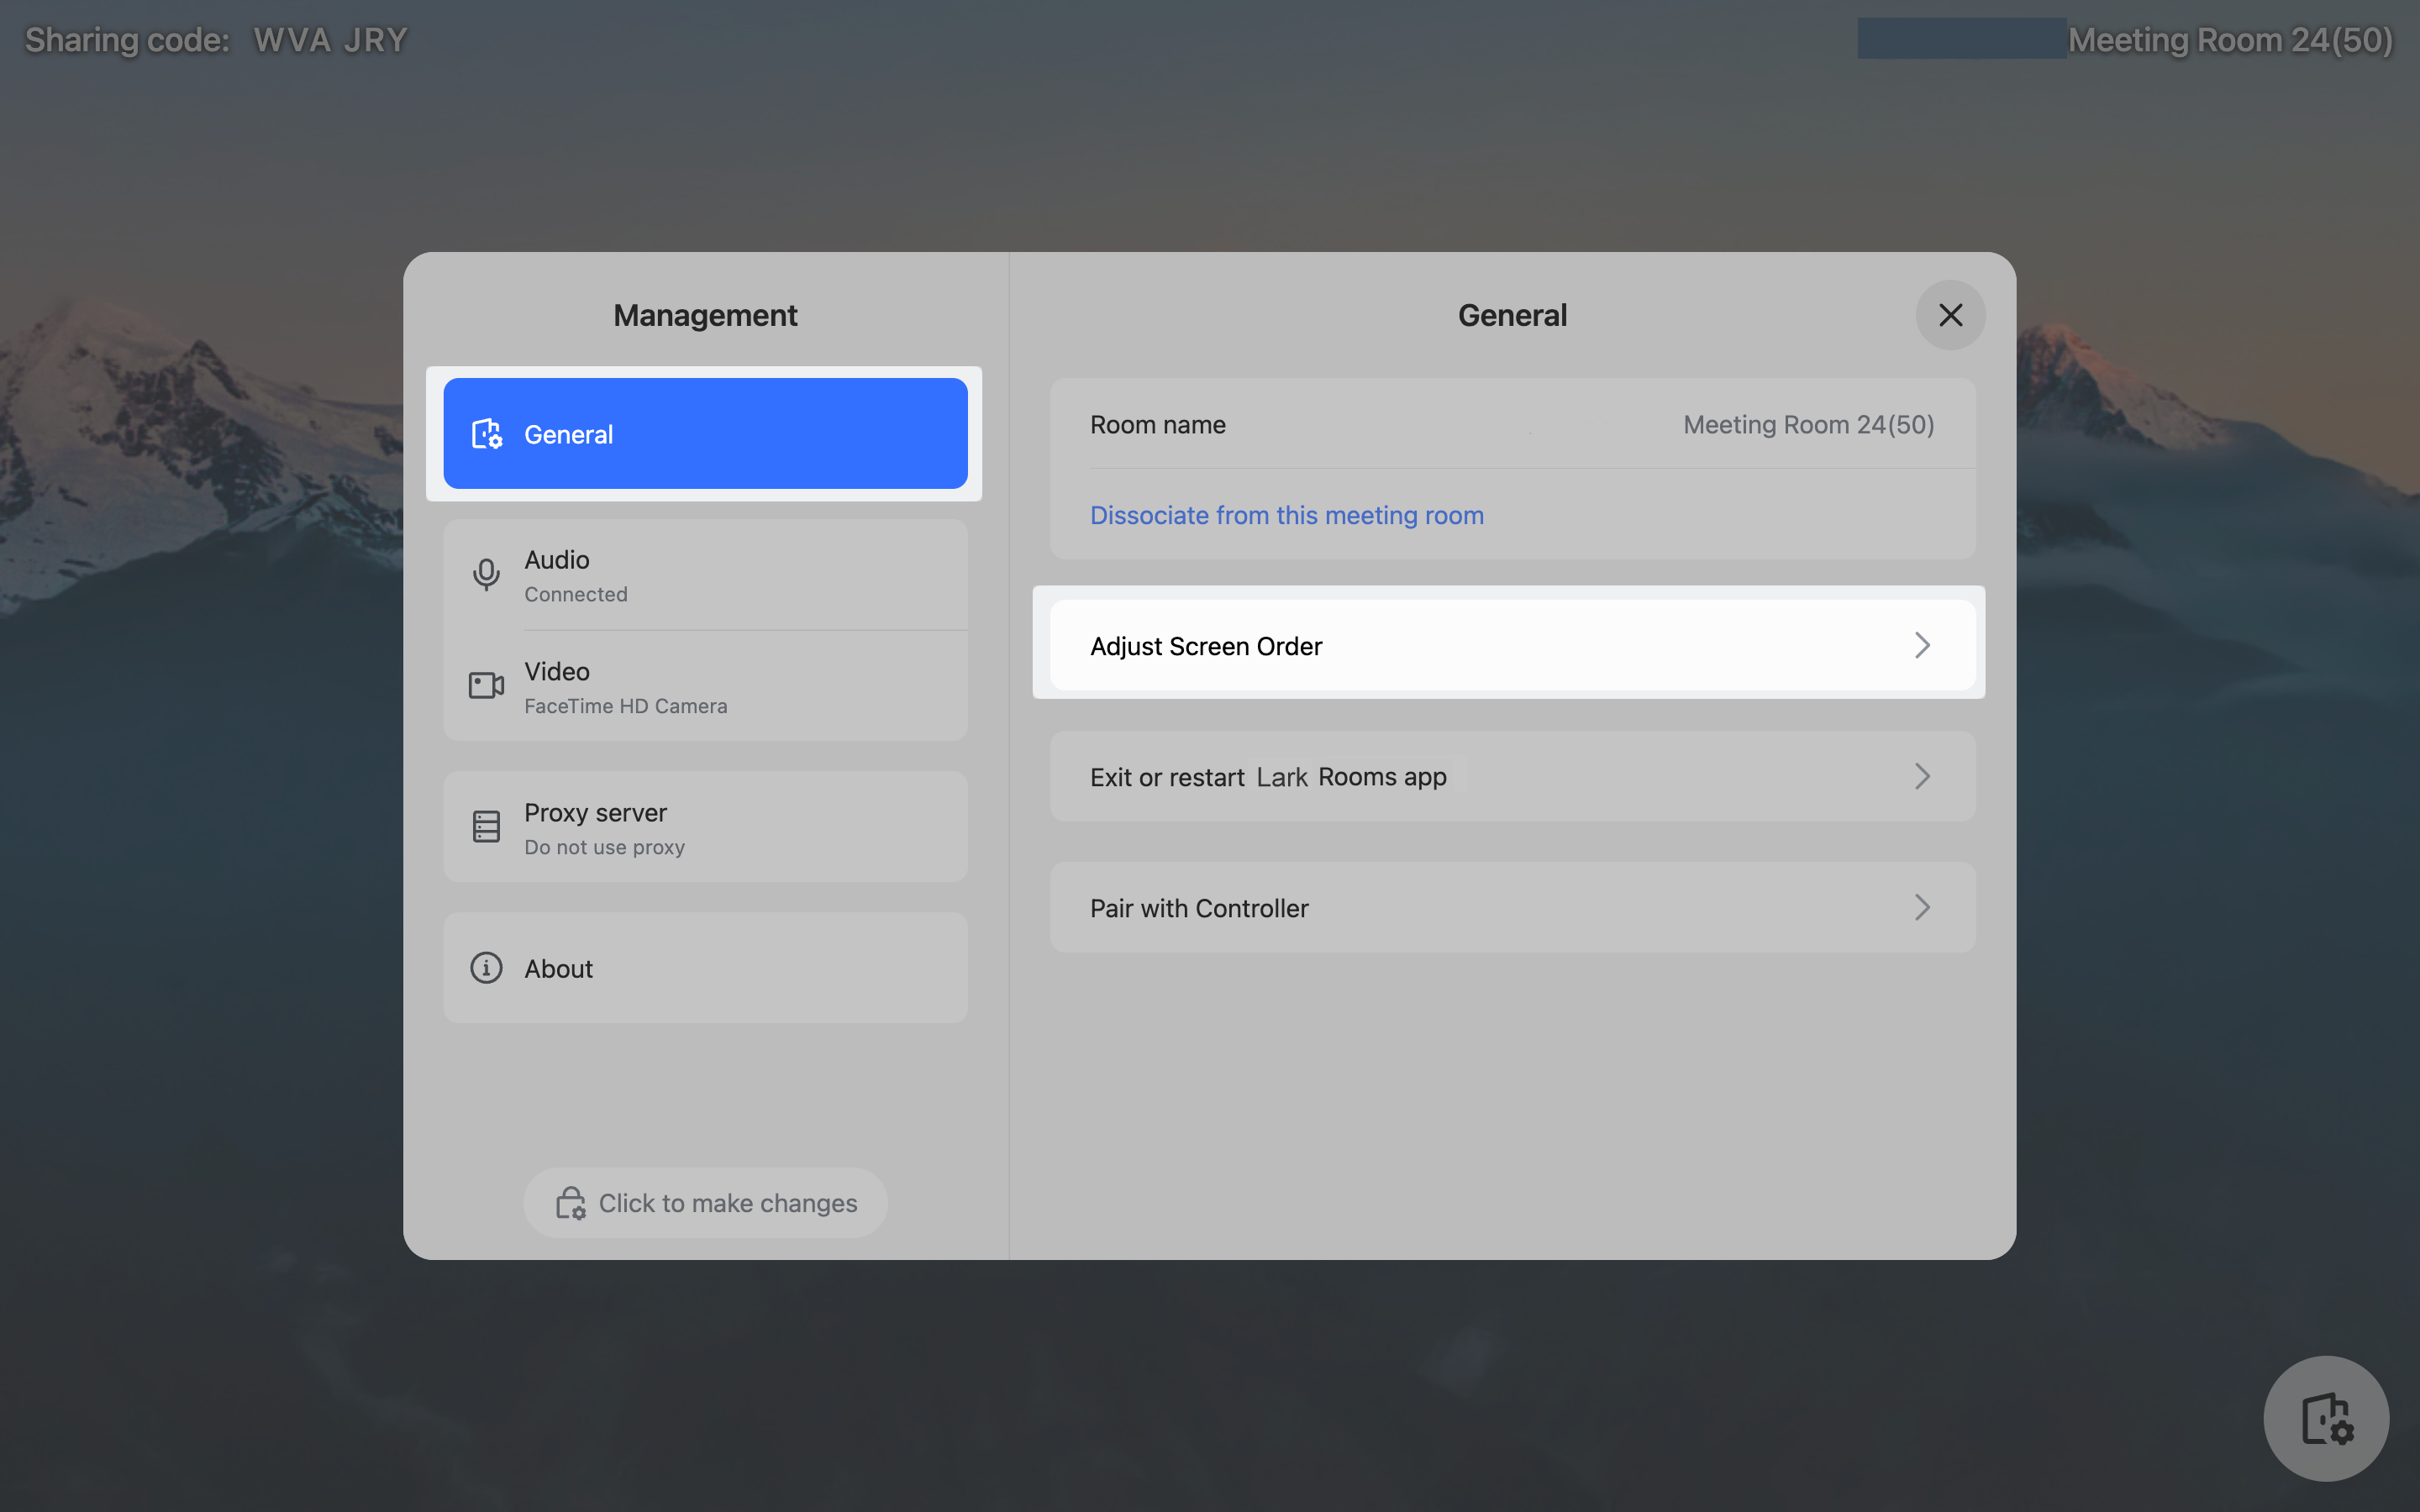2420x1512 pixels.
Task: Click the Click to make changes button
Action: tap(705, 1203)
